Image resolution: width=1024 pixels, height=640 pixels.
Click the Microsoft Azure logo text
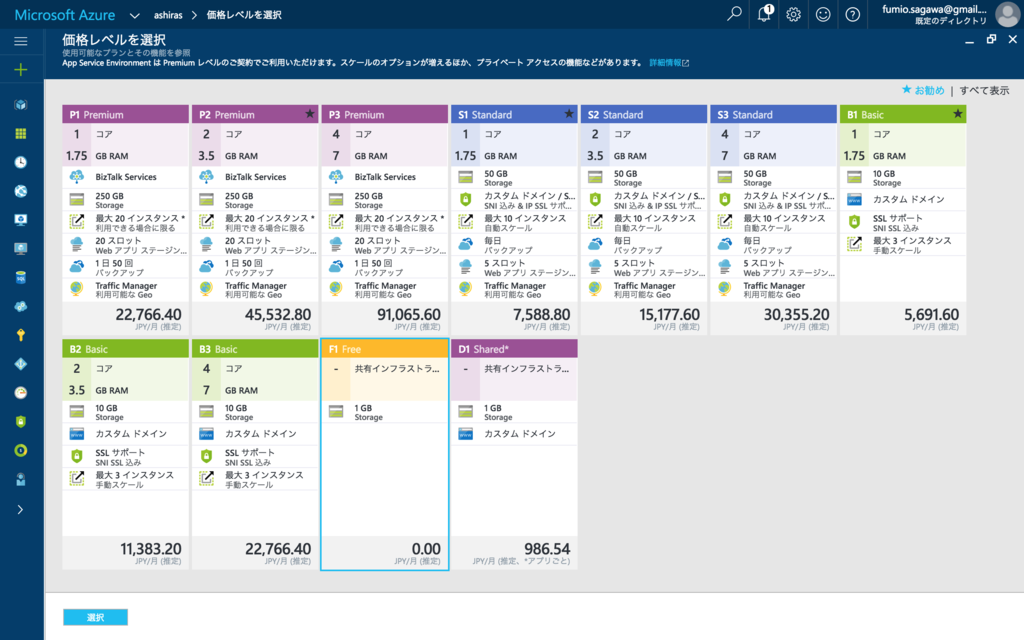[x=65, y=14]
